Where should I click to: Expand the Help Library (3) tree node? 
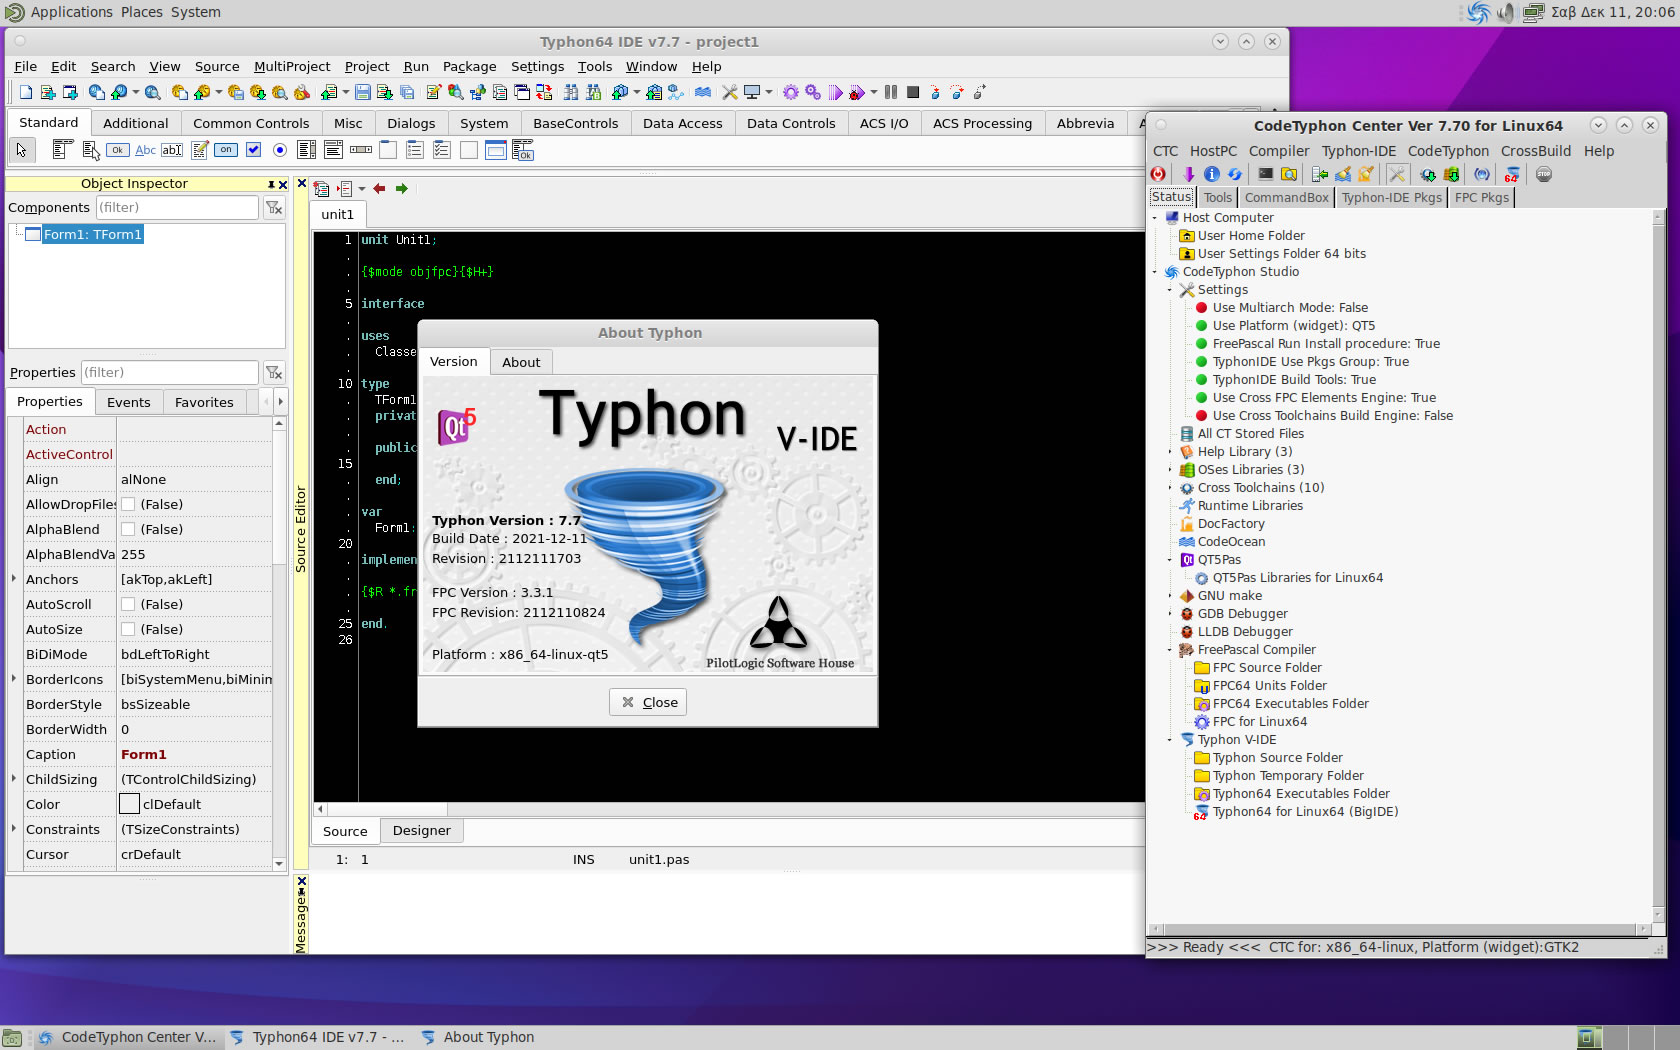click(1170, 452)
